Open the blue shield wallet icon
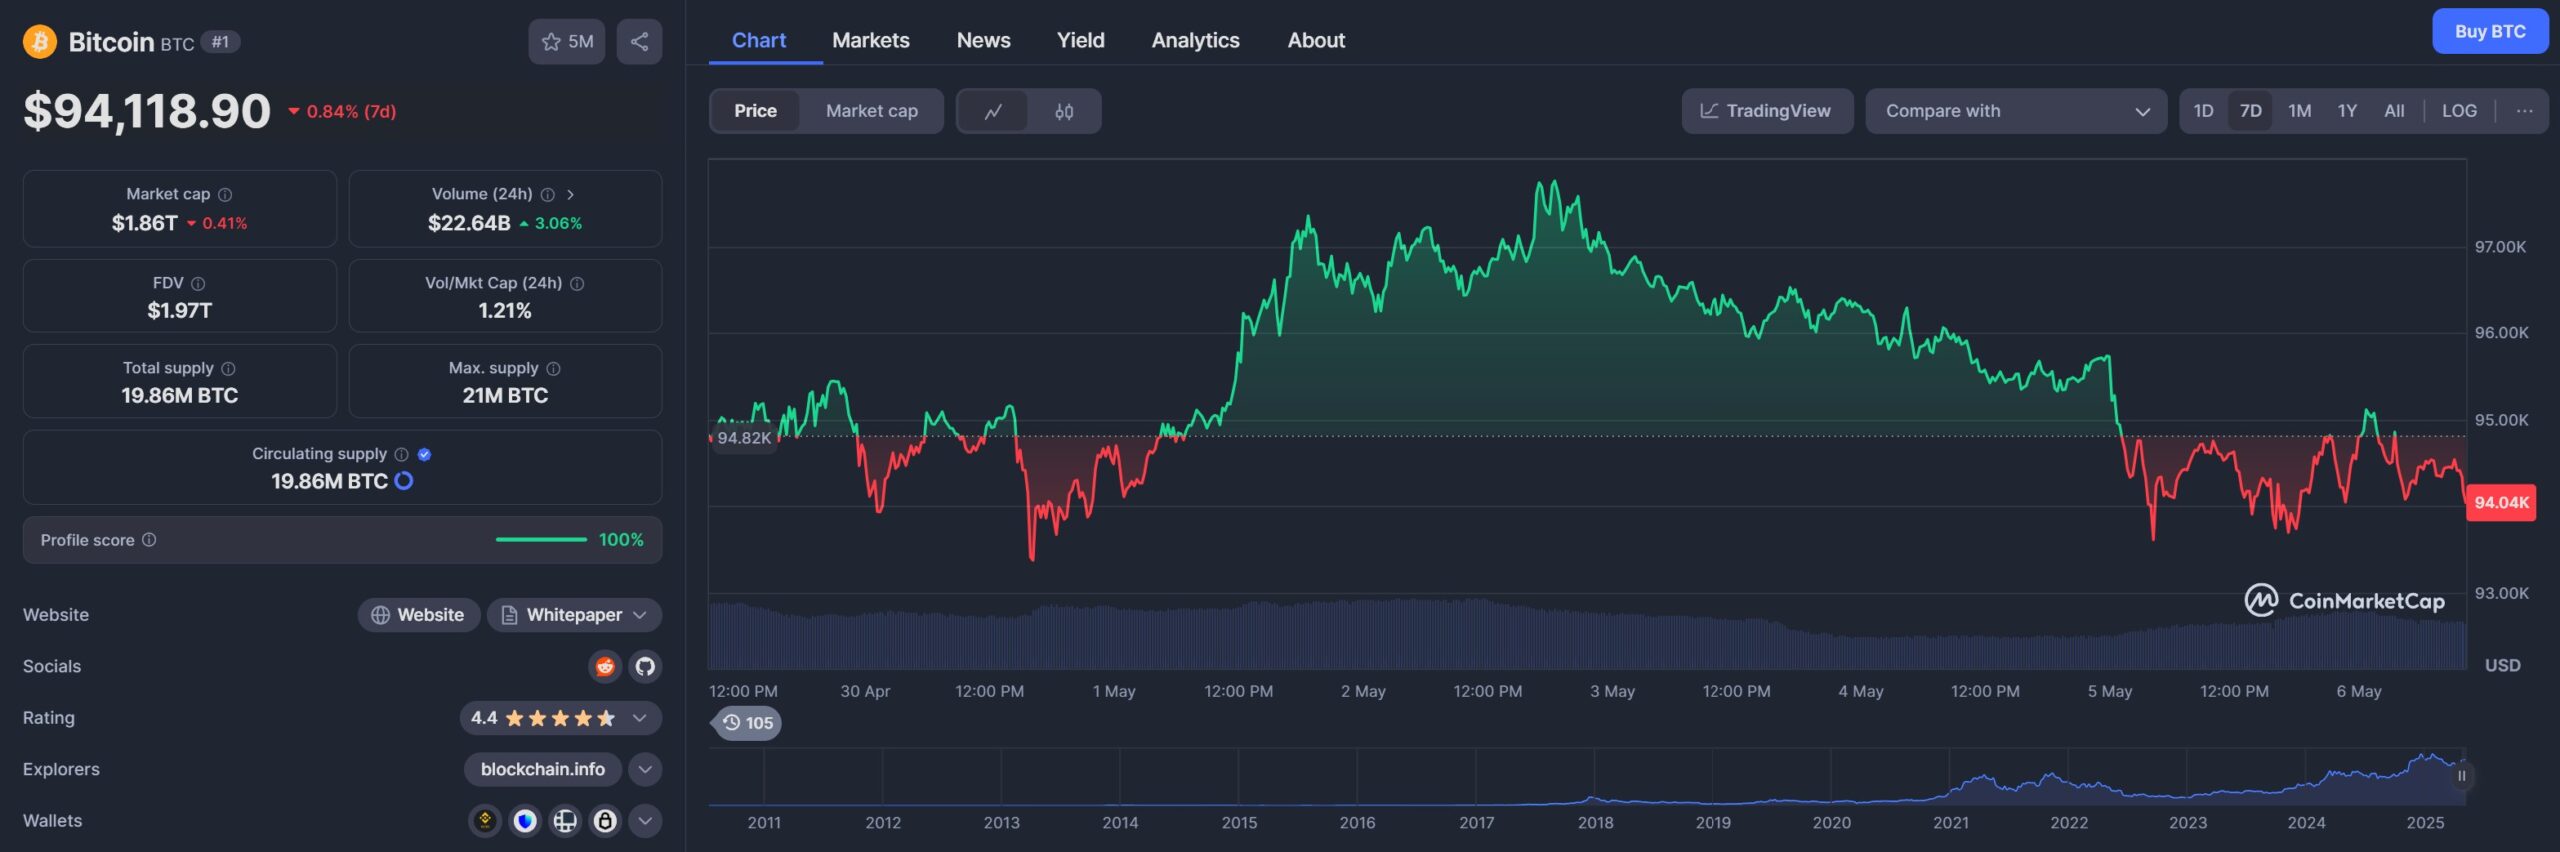2560x852 pixels. [525, 821]
